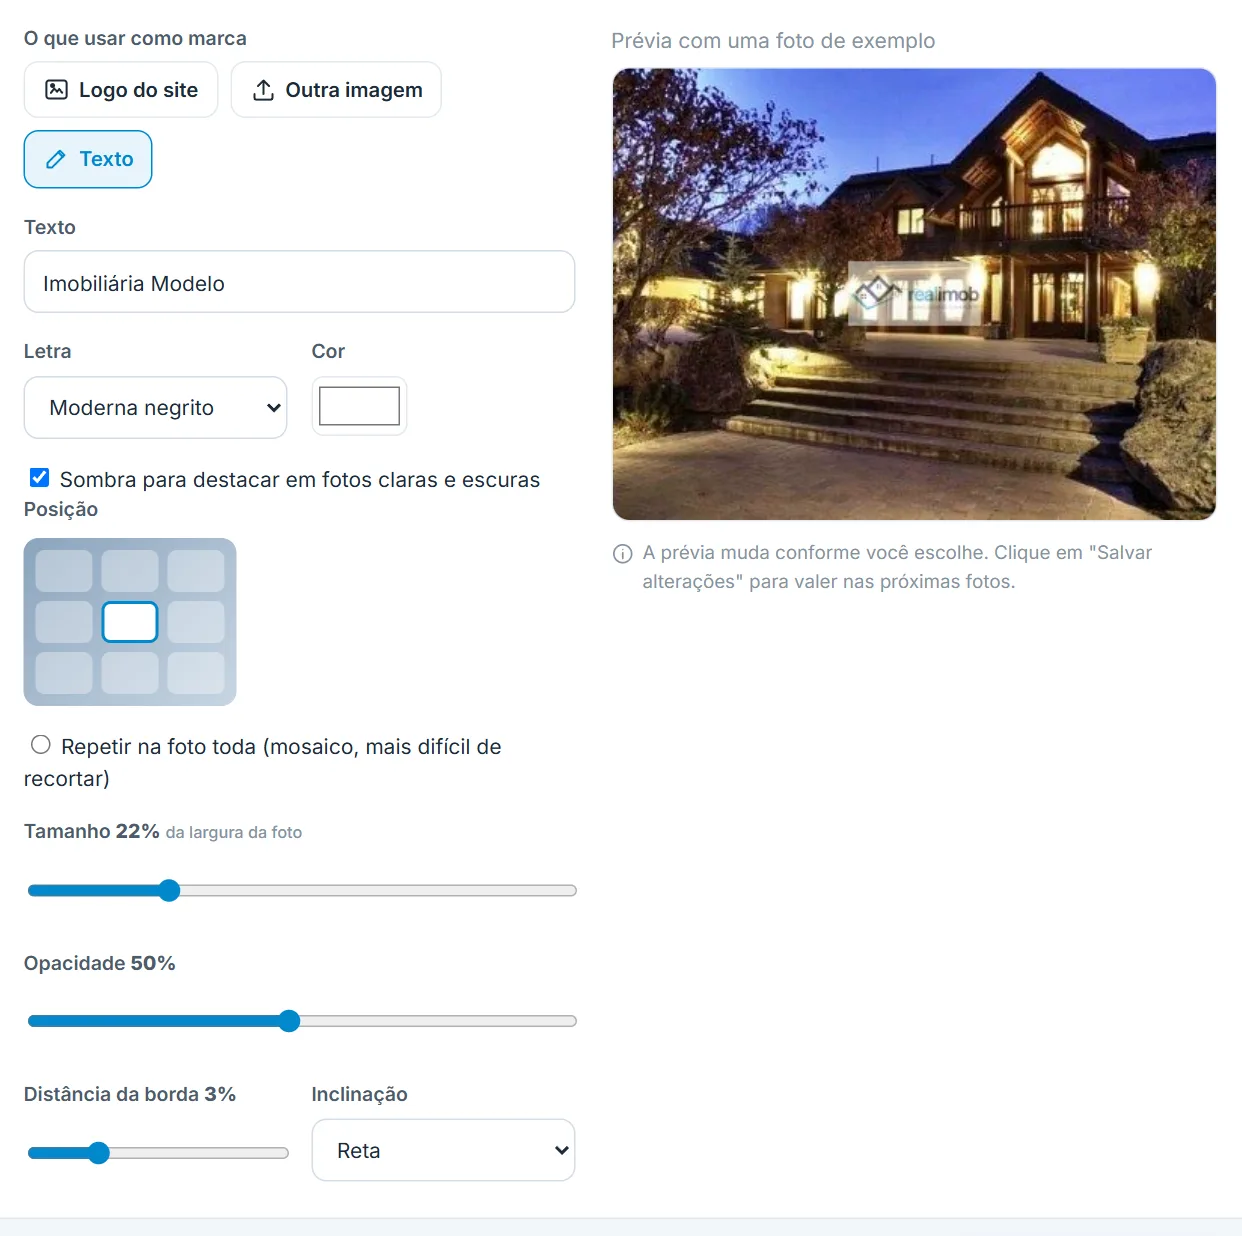Click the 'Prévia com uma foto de exemplo' heading

pos(773,41)
